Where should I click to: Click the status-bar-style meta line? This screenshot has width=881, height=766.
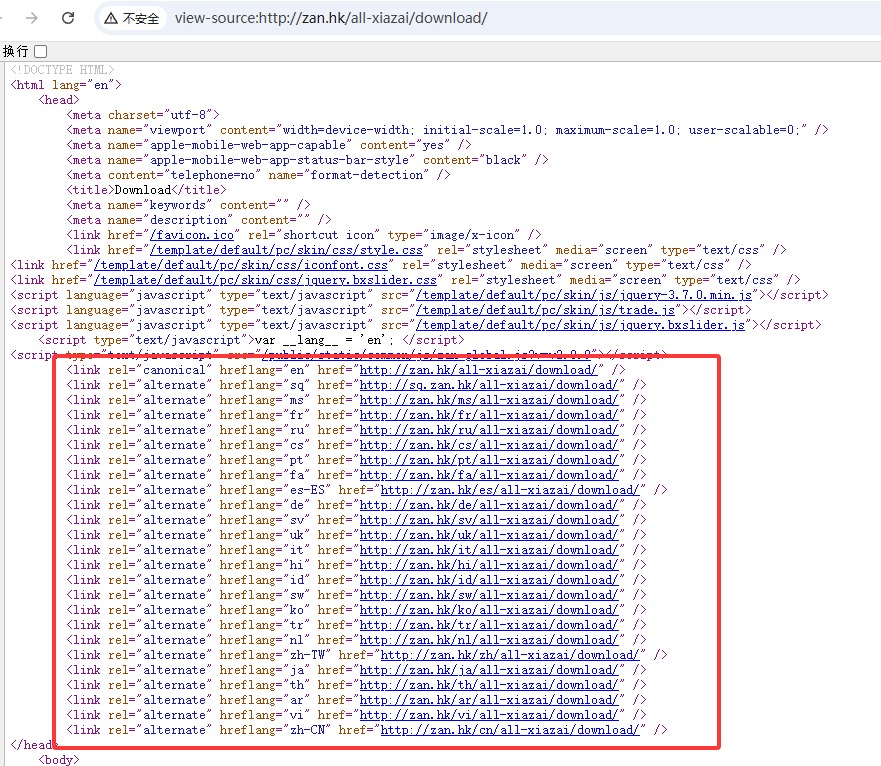(x=307, y=160)
